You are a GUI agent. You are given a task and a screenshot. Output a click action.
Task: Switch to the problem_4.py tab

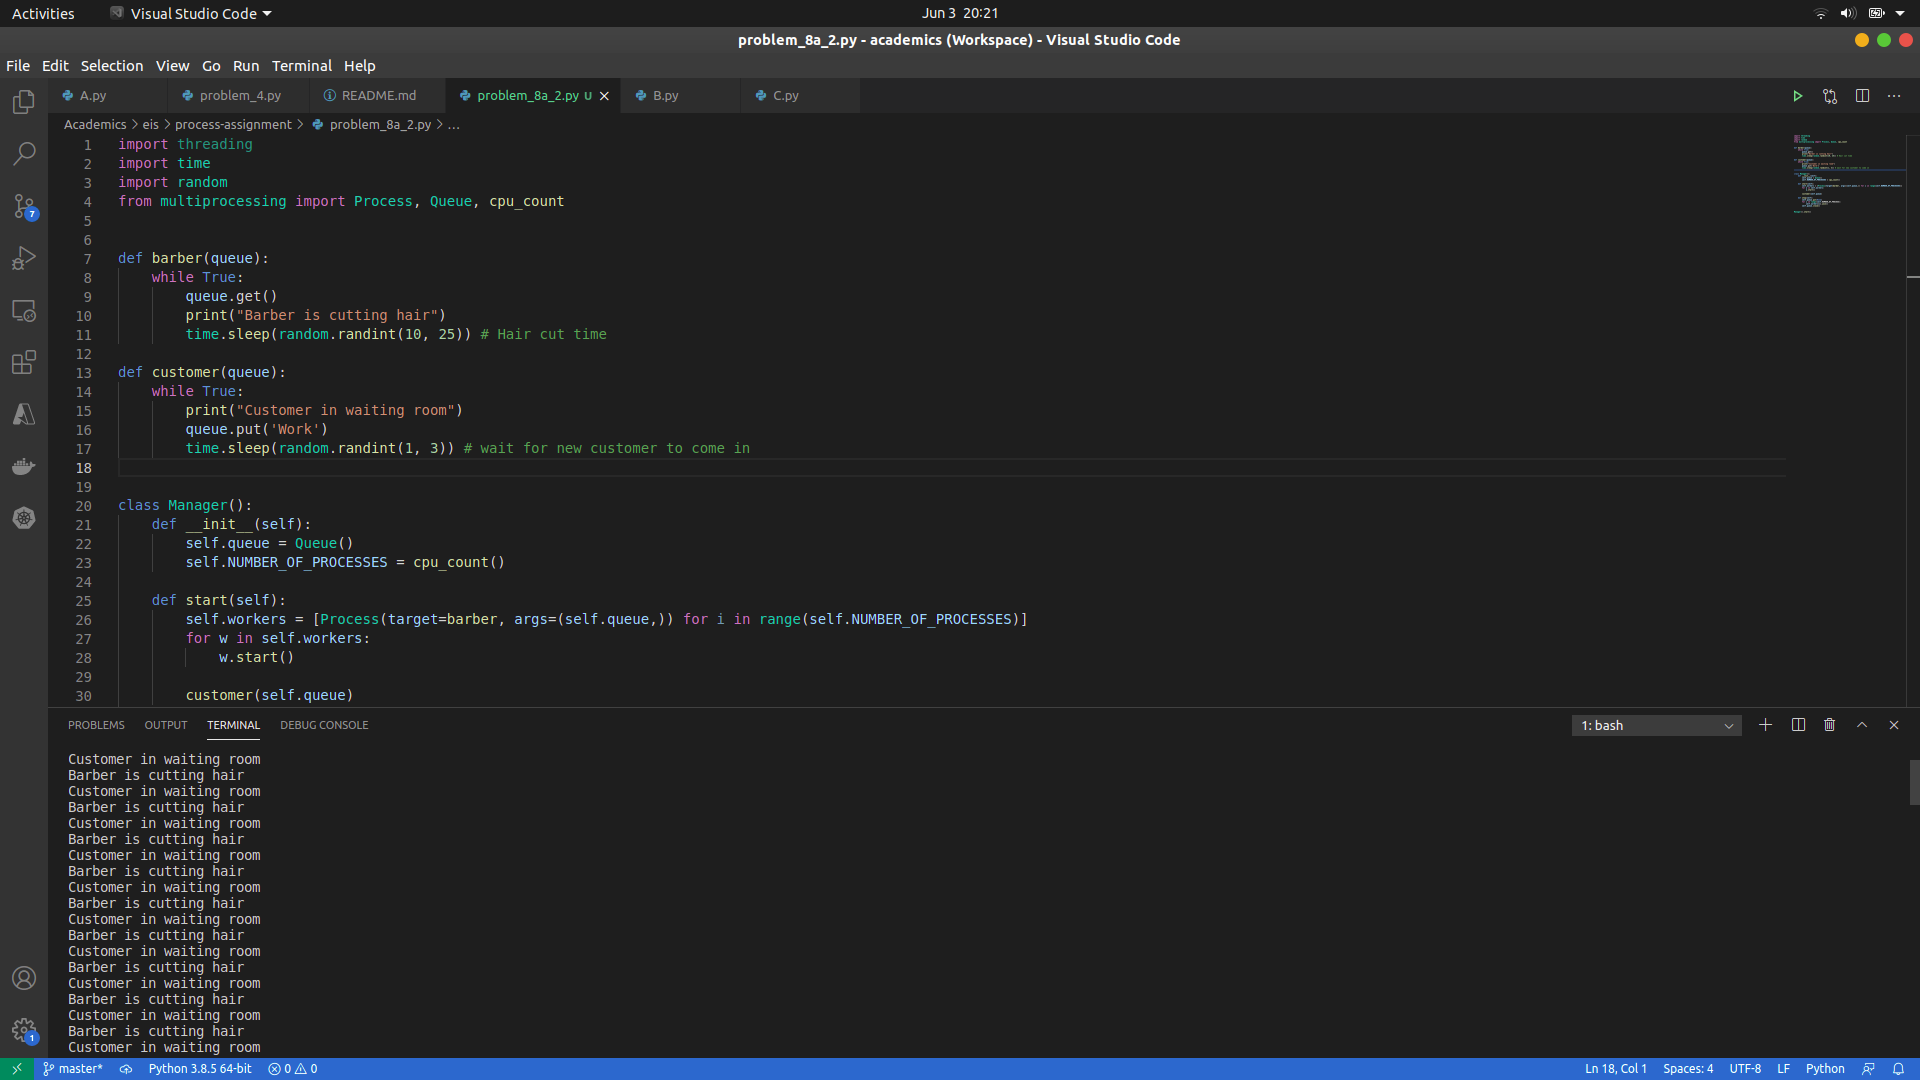coord(238,96)
